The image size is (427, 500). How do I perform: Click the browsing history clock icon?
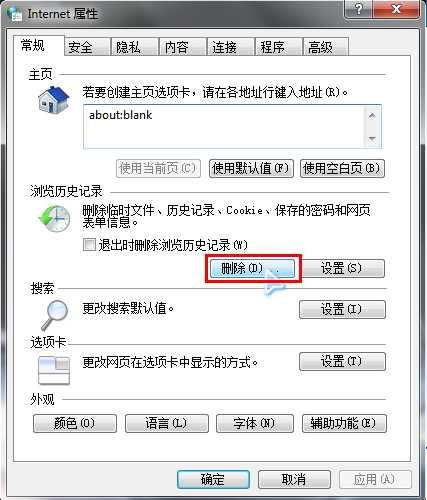(x=54, y=219)
